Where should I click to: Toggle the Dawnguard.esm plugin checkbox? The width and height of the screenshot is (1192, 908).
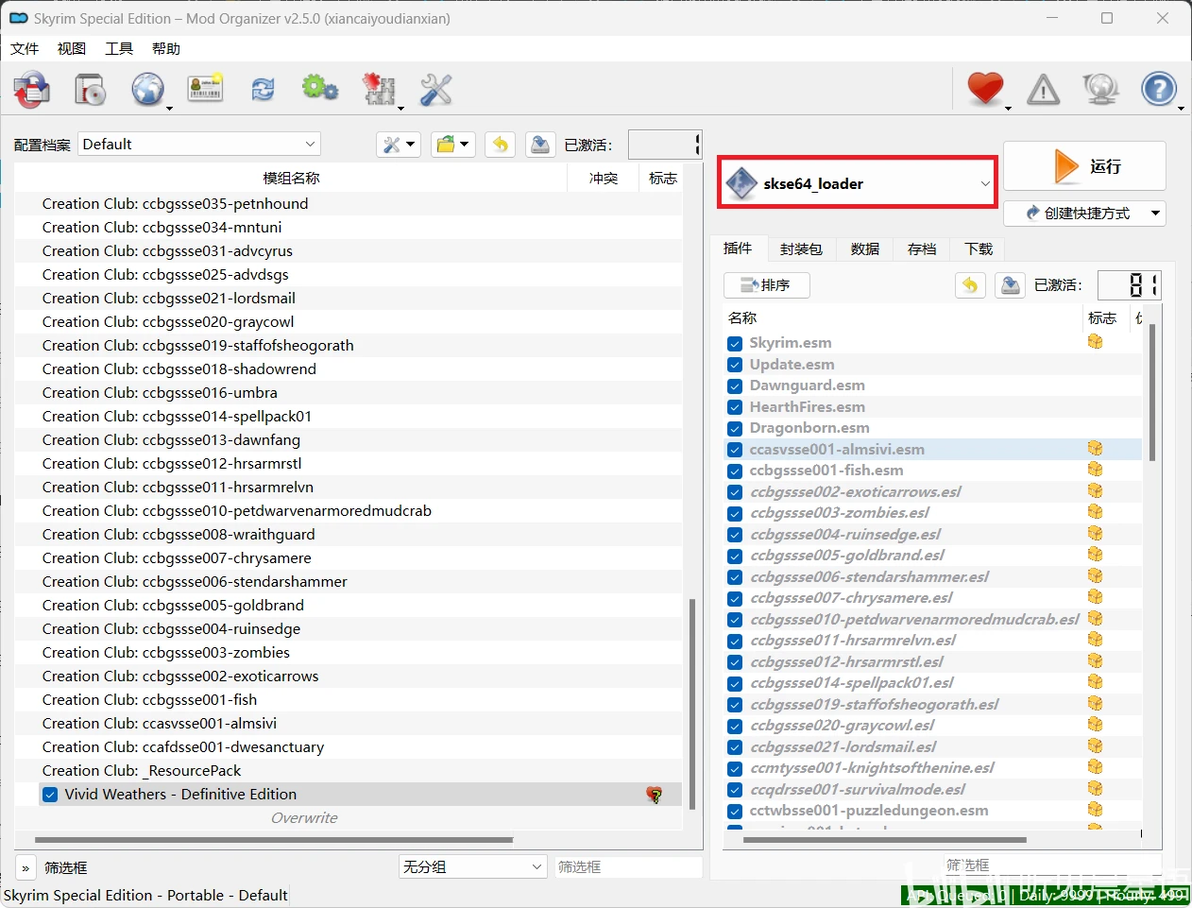[x=734, y=386]
